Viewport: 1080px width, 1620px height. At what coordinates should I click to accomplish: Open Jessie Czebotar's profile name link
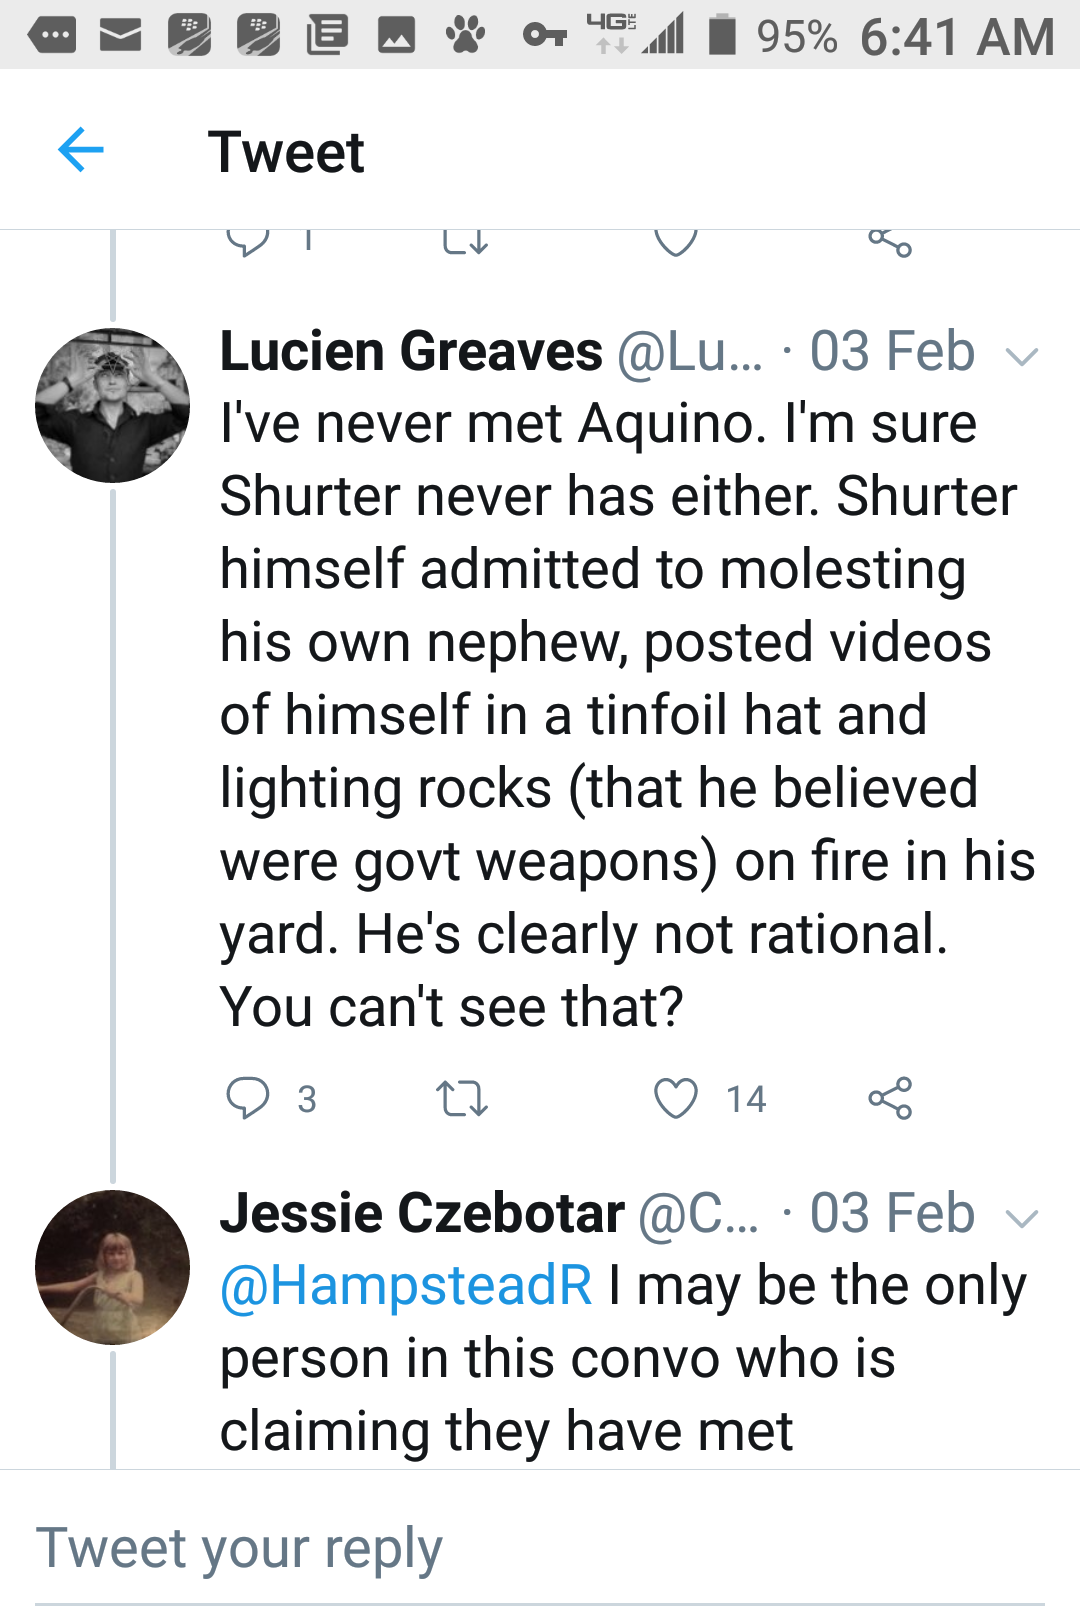tap(422, 1214)
